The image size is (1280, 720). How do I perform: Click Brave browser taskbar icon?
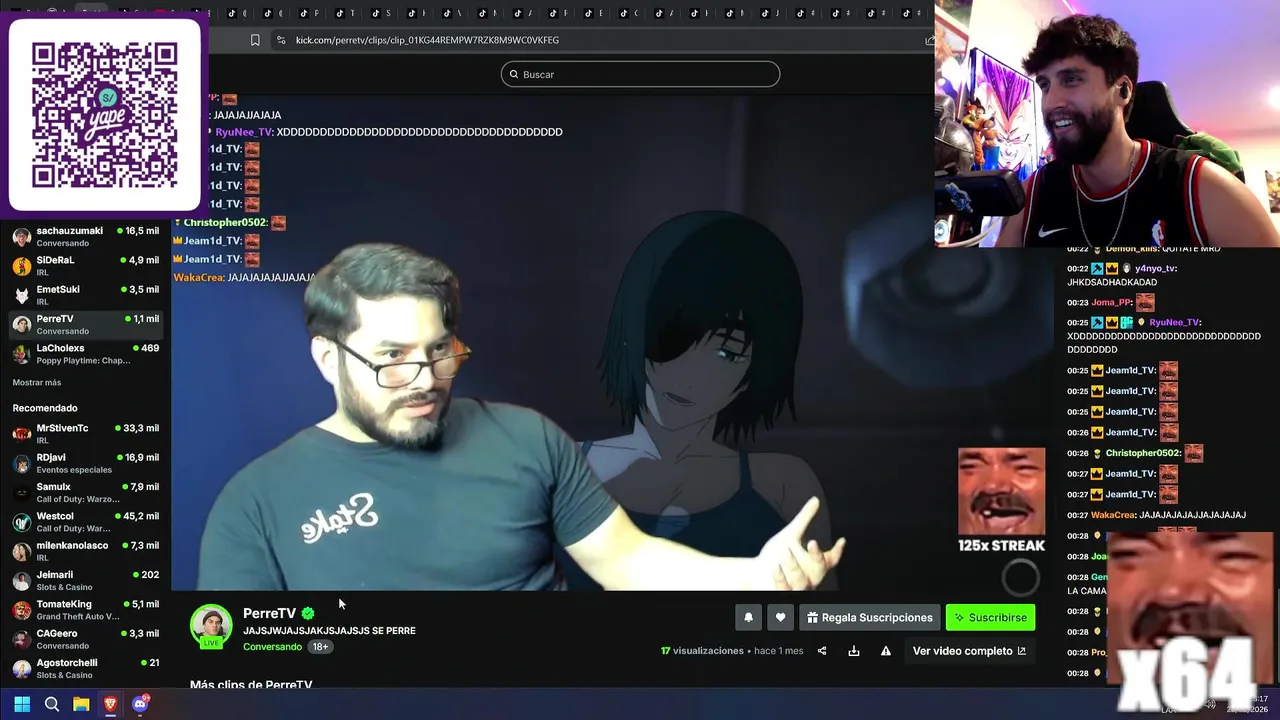point(110,704)
